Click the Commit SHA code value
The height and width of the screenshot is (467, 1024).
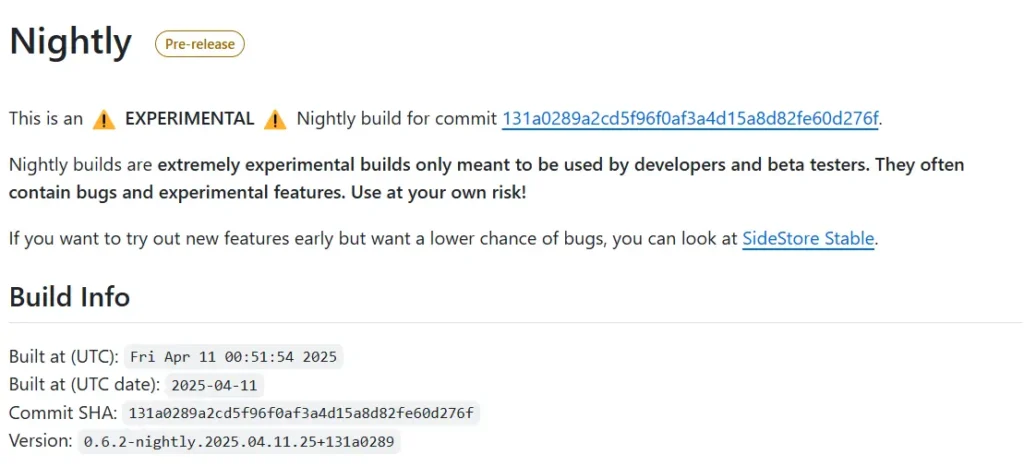coord(301,413)
